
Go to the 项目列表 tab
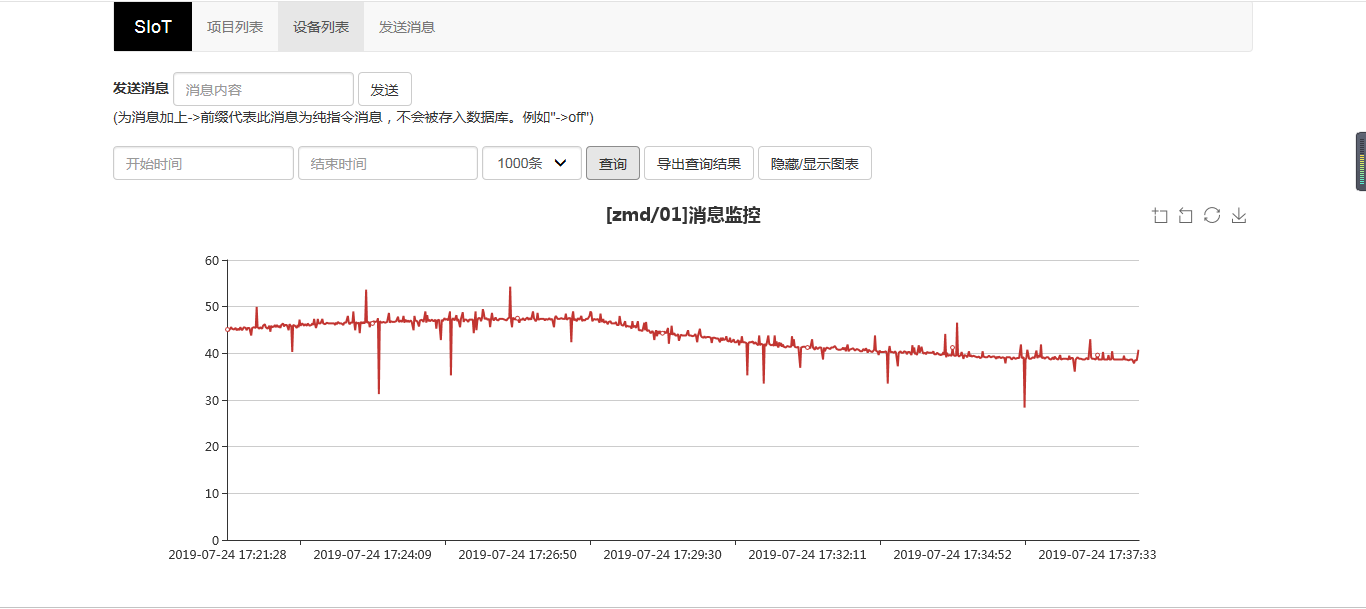(x=235, y=27)
